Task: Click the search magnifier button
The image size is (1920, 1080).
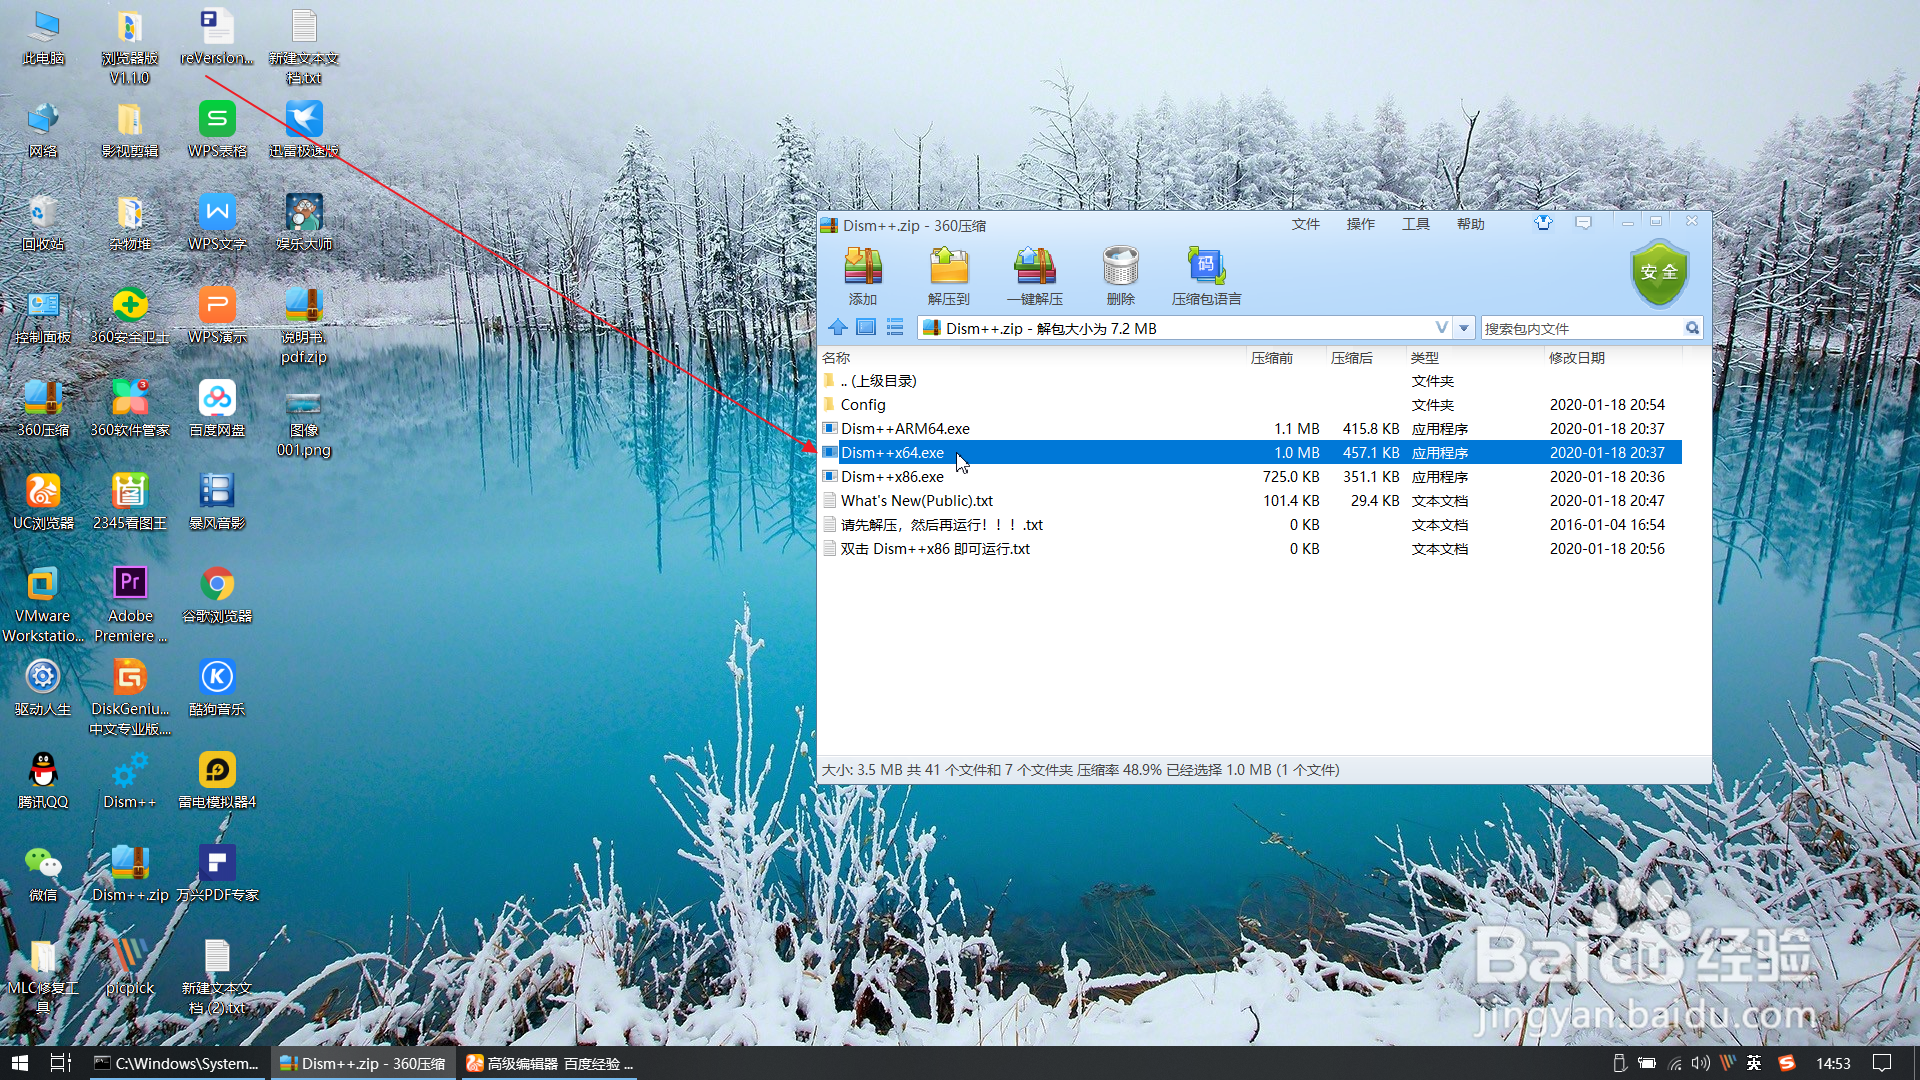Action: pyautogui.click(x=1692, y=328)
